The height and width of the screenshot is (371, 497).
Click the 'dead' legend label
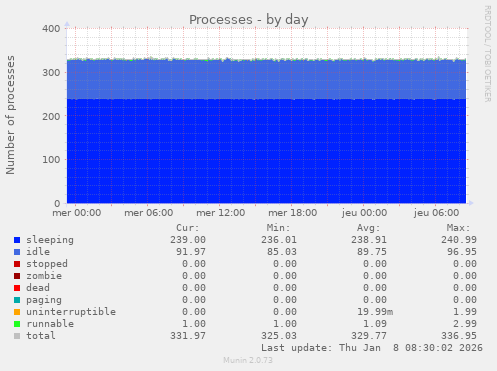click(x=38, y=288)
